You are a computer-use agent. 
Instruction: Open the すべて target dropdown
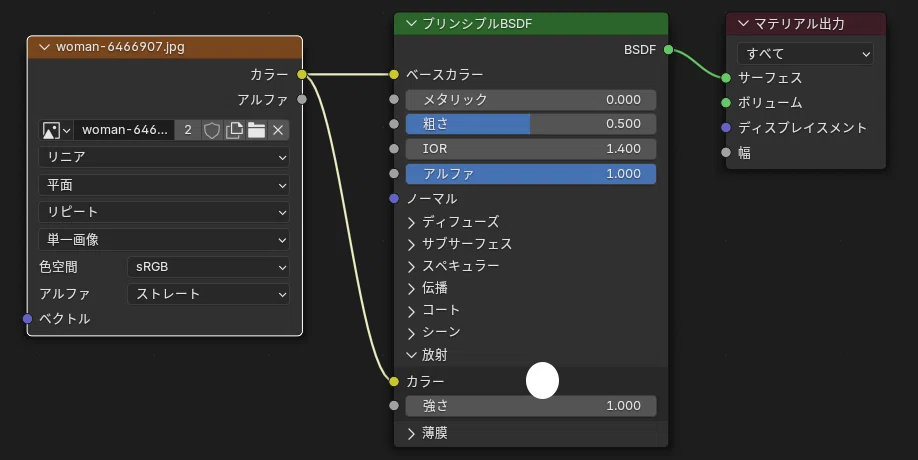click(x=805, y=54)
